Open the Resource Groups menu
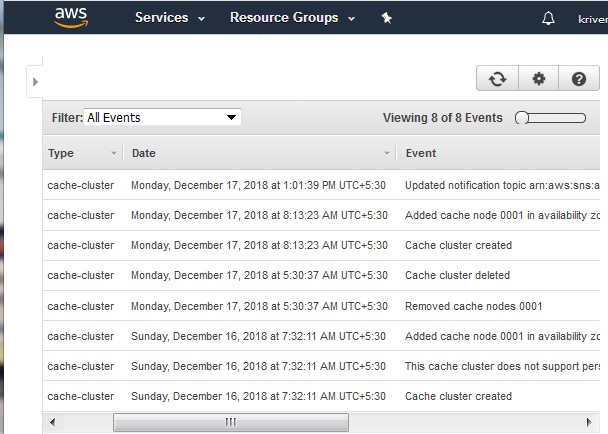The image size is (608, 434). 292,18
